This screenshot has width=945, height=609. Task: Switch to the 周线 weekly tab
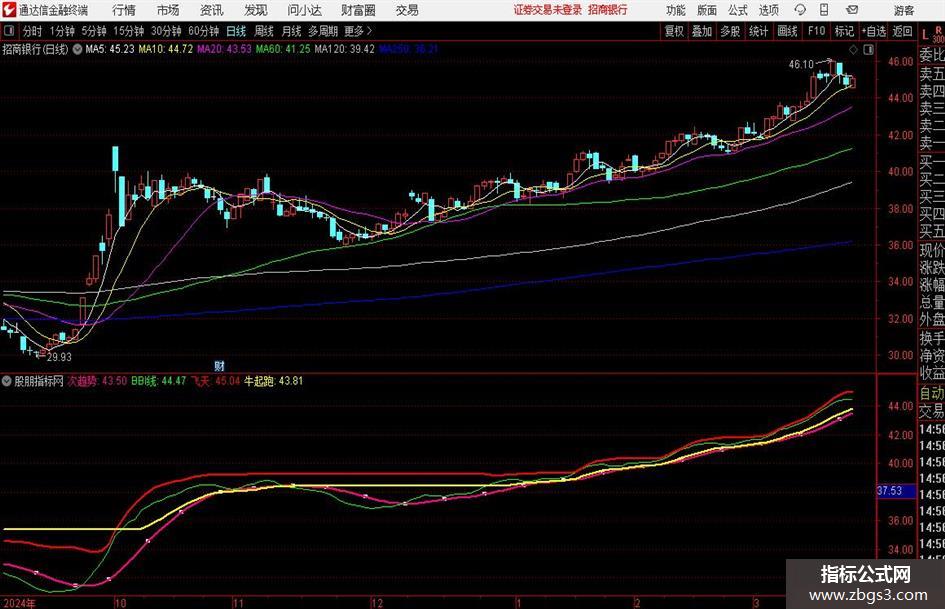tap(264, 31)
